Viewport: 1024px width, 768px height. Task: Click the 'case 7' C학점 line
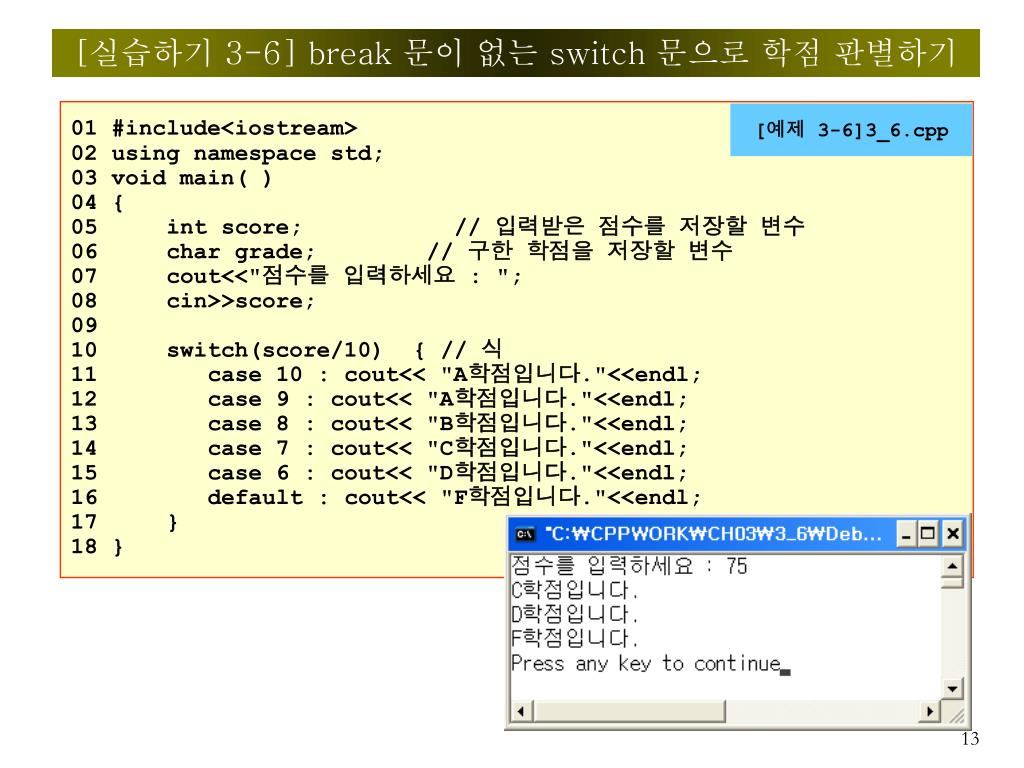click(x=447, y=448)
